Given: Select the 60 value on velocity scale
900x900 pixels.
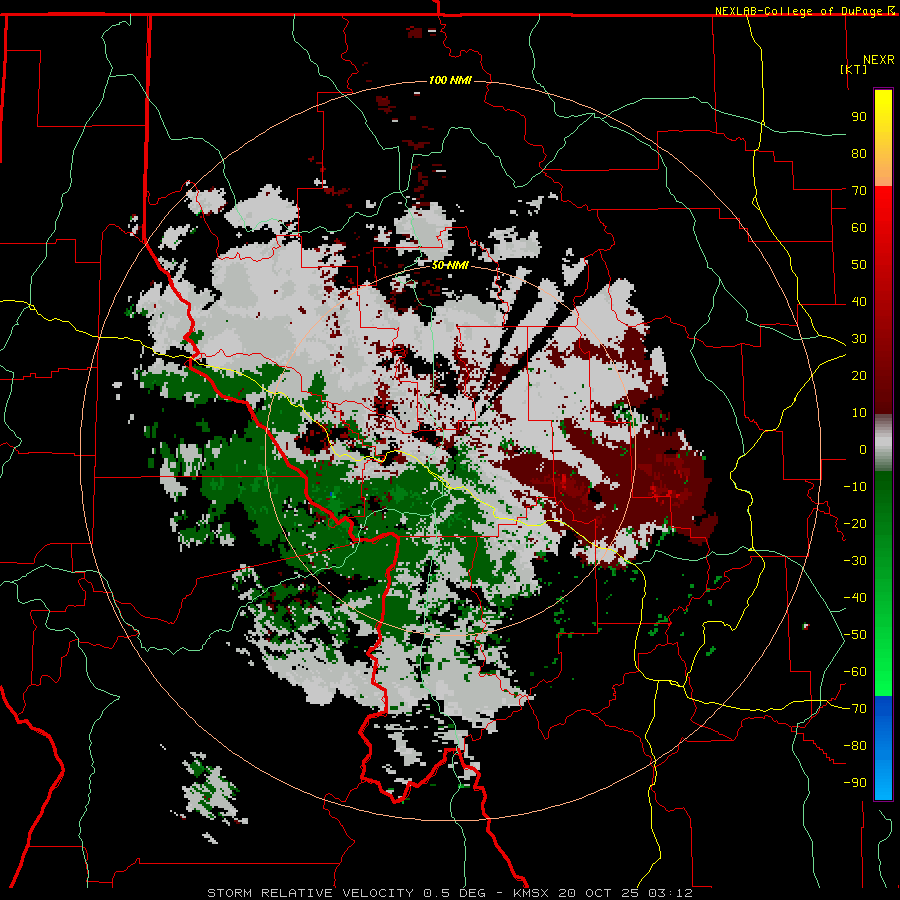Looking at the screenshot, I should 859,228.
